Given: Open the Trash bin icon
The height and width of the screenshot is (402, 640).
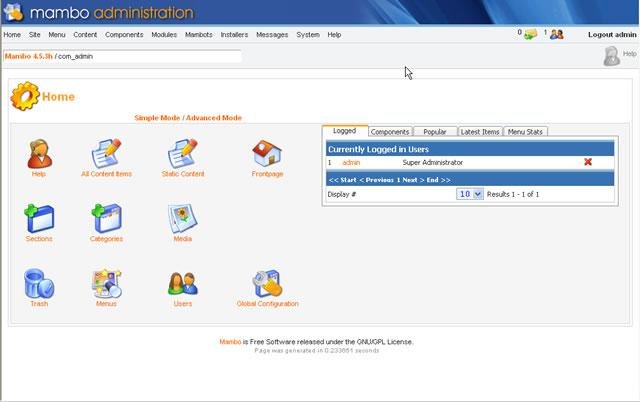Looking at the screenshot, I should [x=39, y=284].
